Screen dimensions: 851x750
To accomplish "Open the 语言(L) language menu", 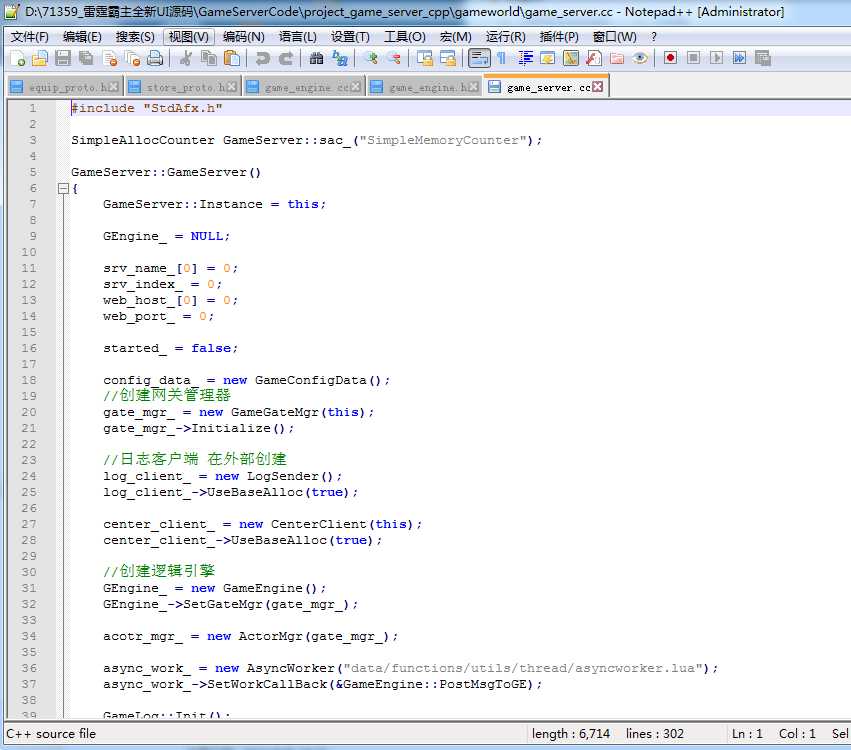I will coord(298,37).
